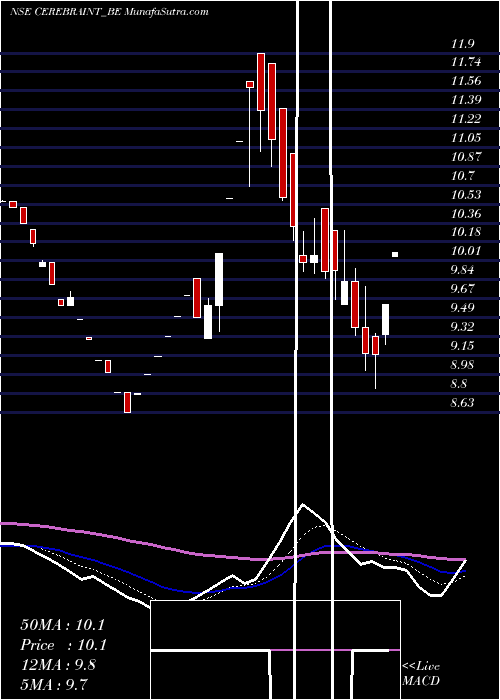Click the <<Live MACD label
Image resolution: width=500 pixels, height=700 pixels.
[x=421, y=674]
